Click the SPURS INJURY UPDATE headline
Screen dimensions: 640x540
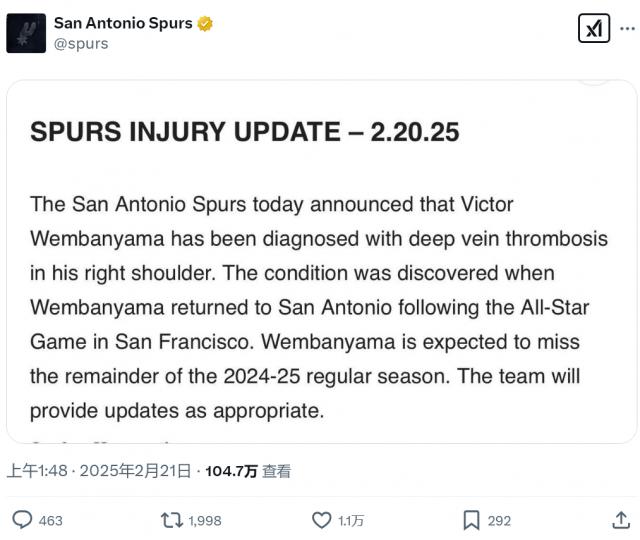245,132
